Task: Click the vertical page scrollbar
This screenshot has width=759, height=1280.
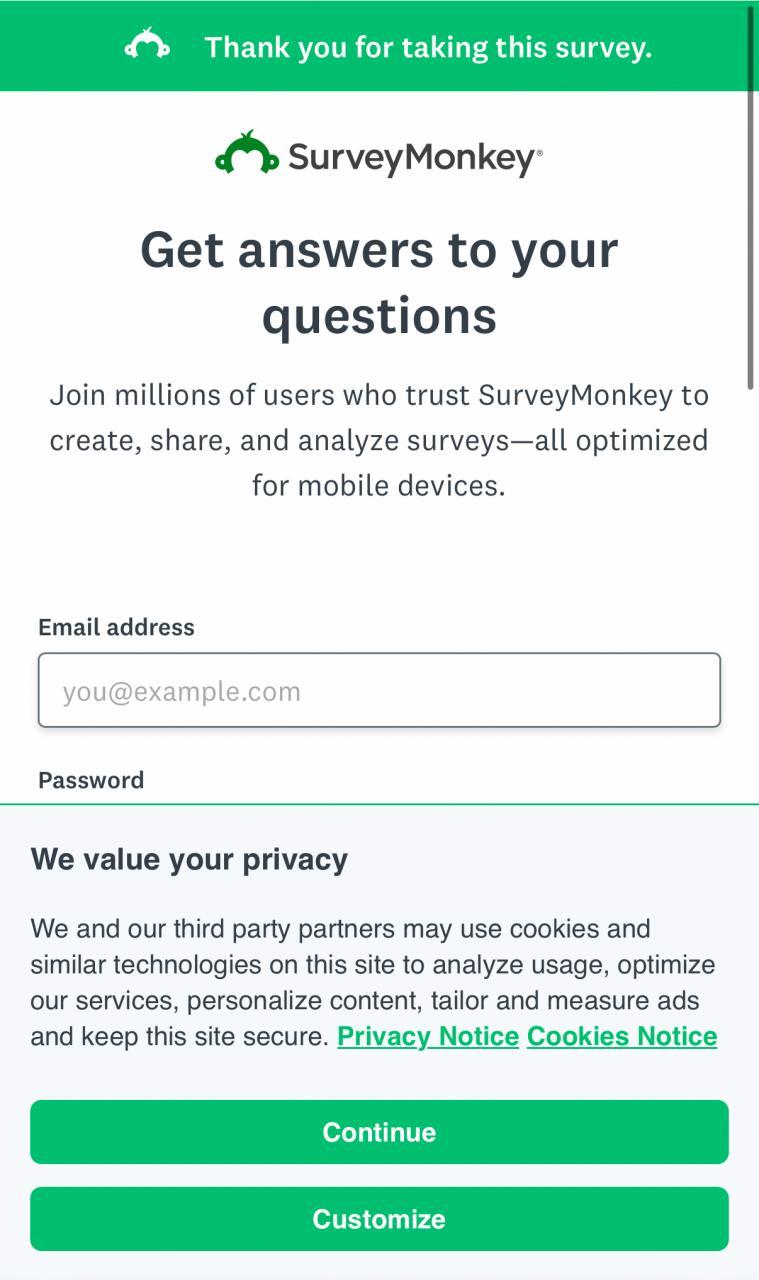Action: pyautogui.click(x=751, y=200)
